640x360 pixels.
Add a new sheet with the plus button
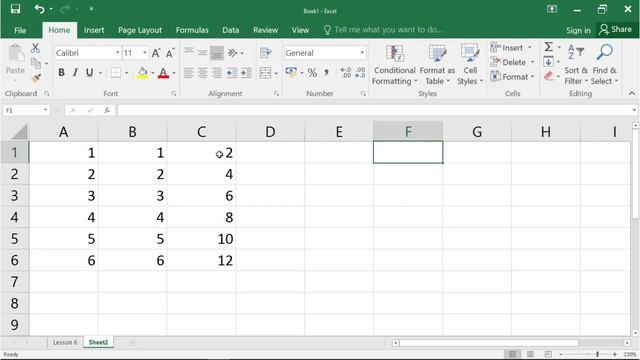tap(133, 342)
